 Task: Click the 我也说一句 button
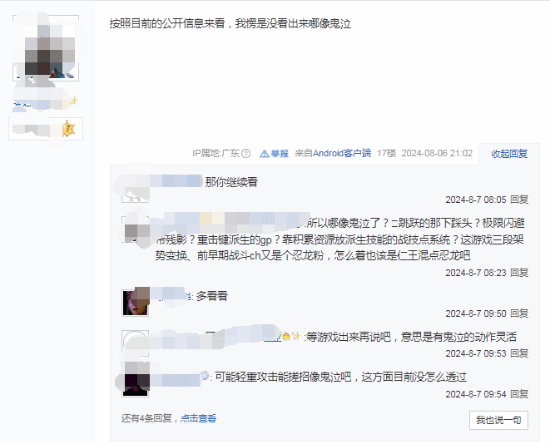498,420
